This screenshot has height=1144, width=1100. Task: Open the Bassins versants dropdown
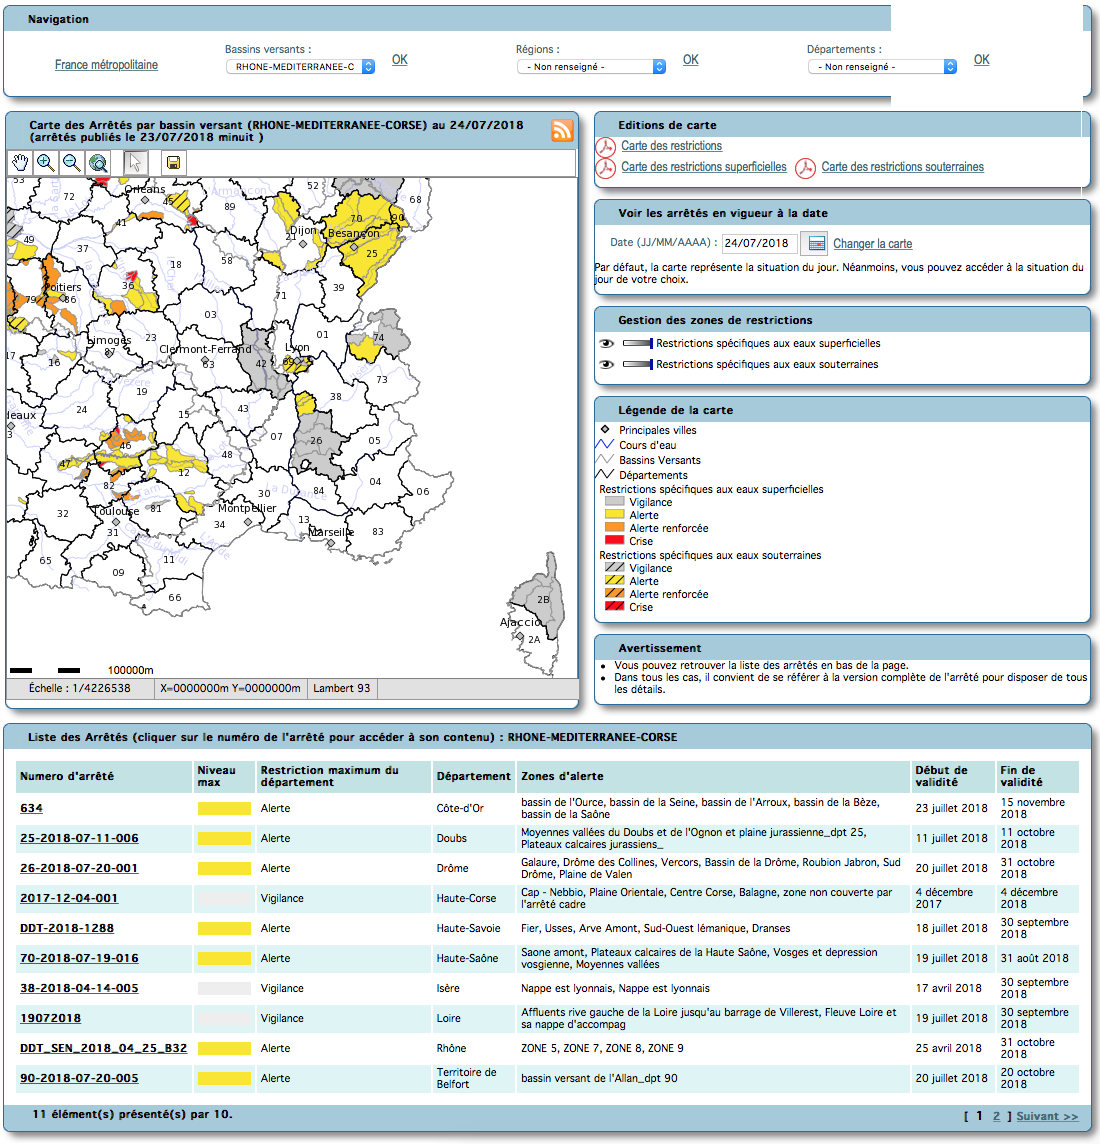tap(301, 66)
